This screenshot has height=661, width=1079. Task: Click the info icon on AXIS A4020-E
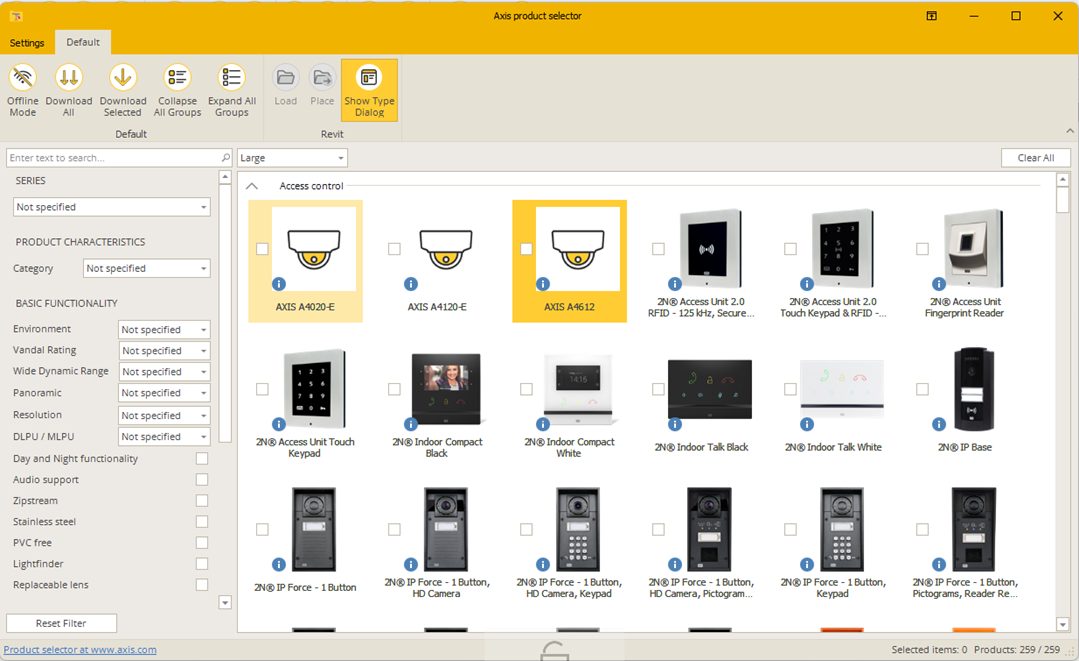point(279,284)
